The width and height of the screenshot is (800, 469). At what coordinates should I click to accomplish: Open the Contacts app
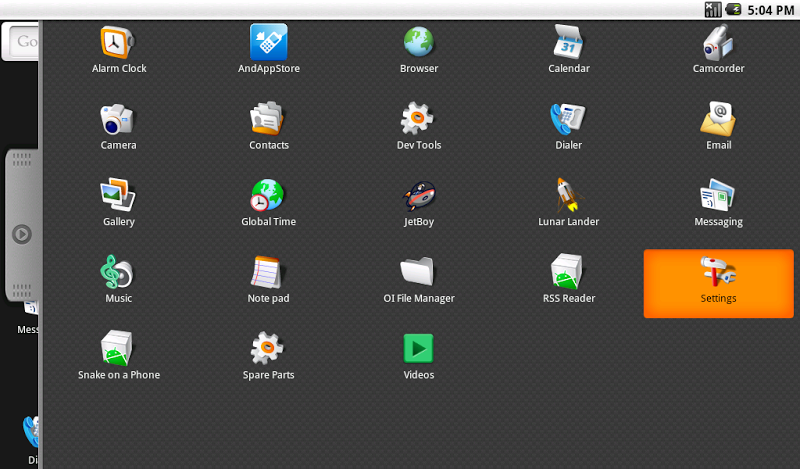[x=268, y=127]
